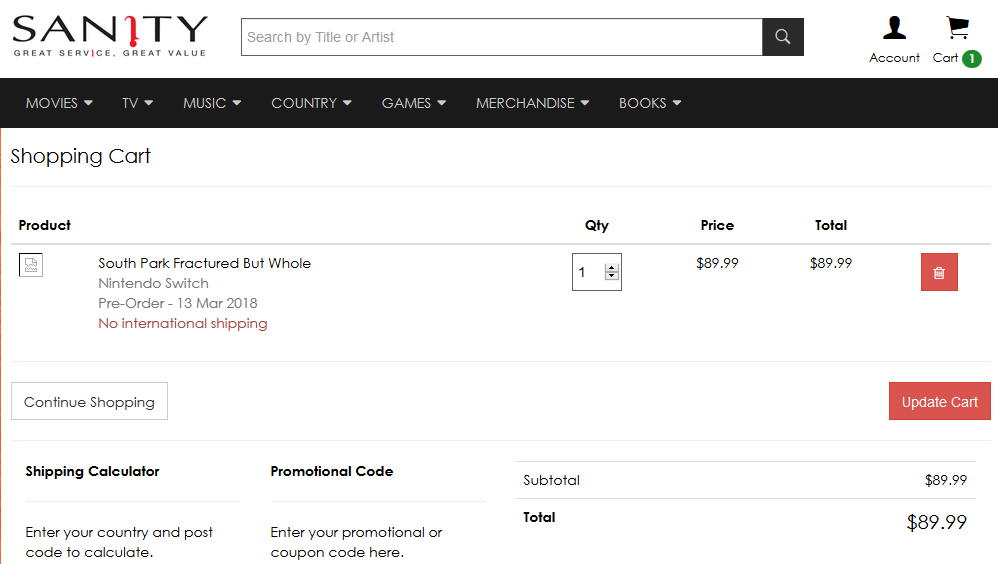Image resolution: width=998 pixels, height=564 pixels.
Task: Click the Update Cart button
Action: tap(939, 401)
